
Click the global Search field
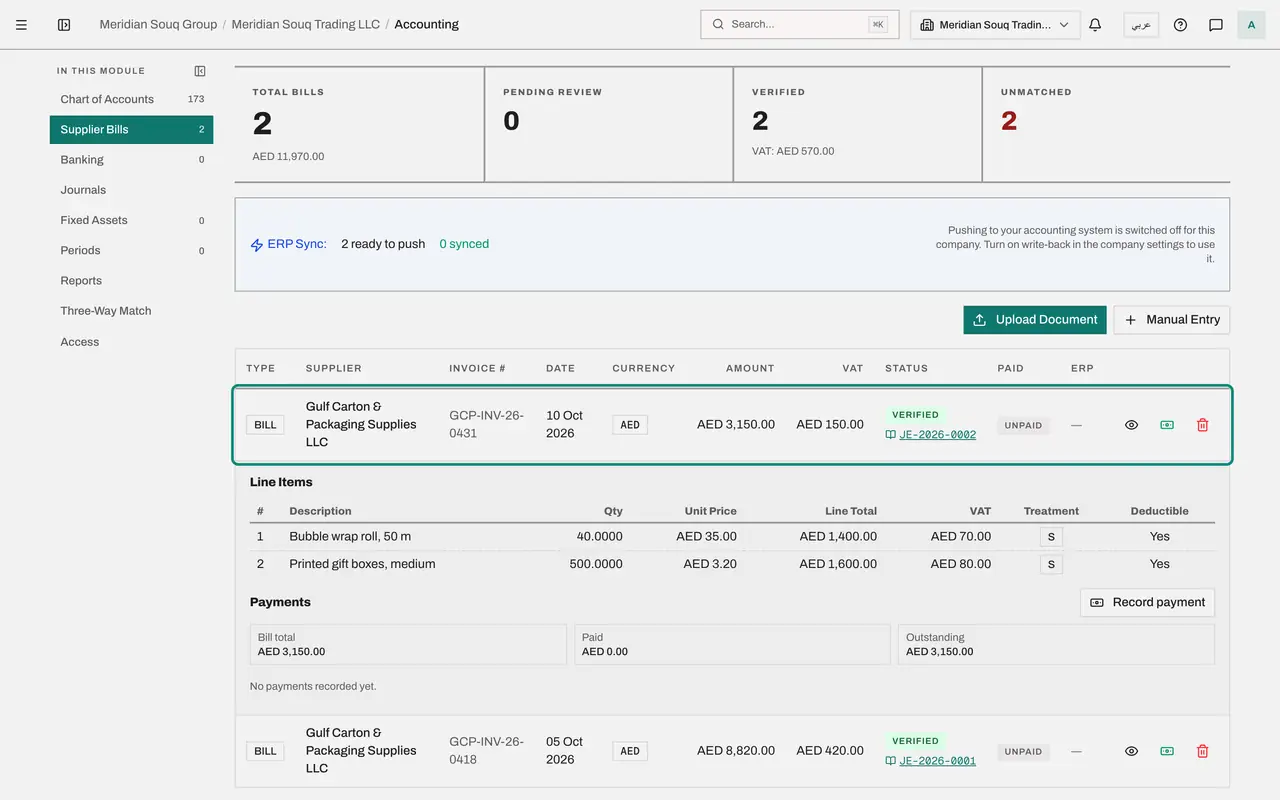point(799,24)
